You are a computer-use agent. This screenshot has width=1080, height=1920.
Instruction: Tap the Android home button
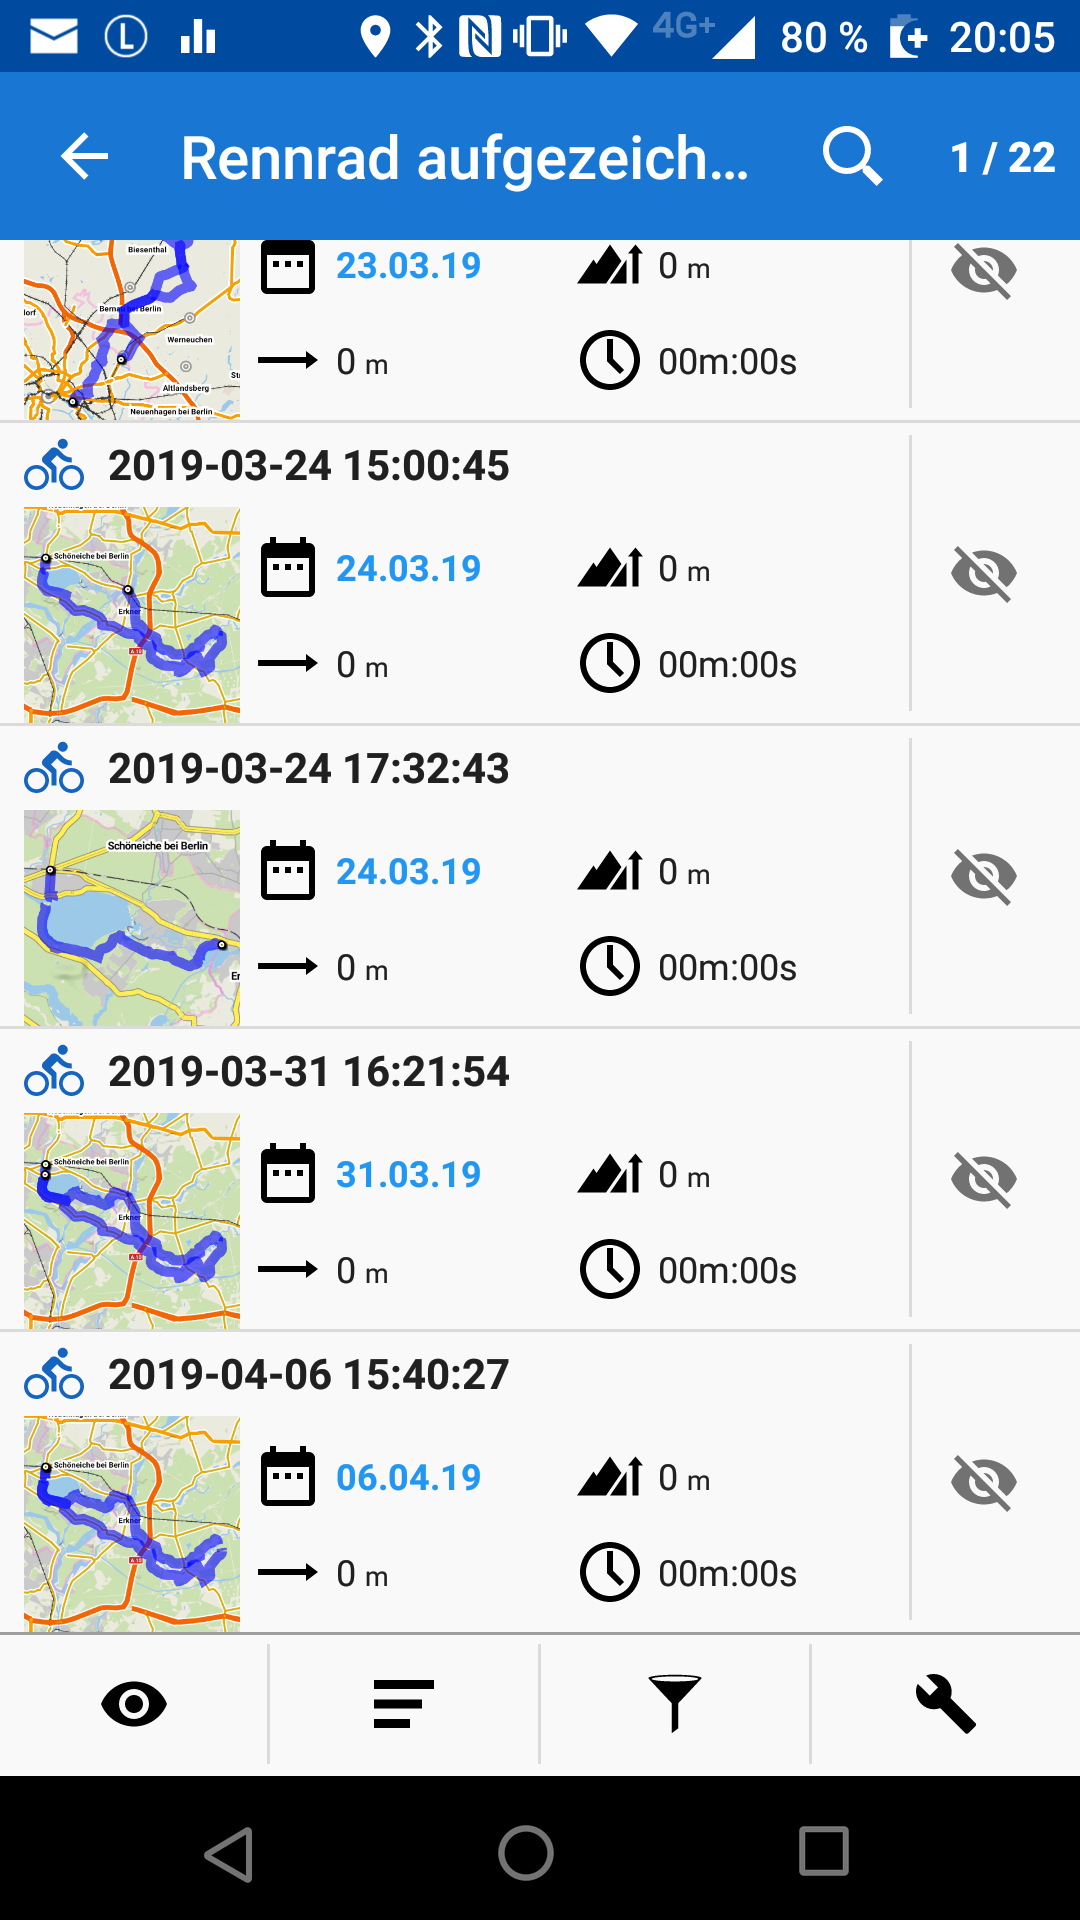pos(526,1853)
